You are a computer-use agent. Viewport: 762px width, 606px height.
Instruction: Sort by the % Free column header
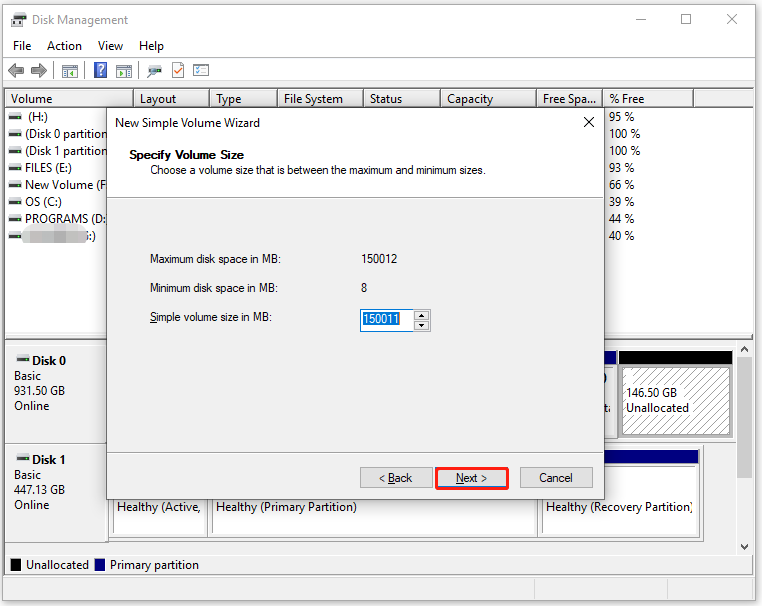[648, 99]
